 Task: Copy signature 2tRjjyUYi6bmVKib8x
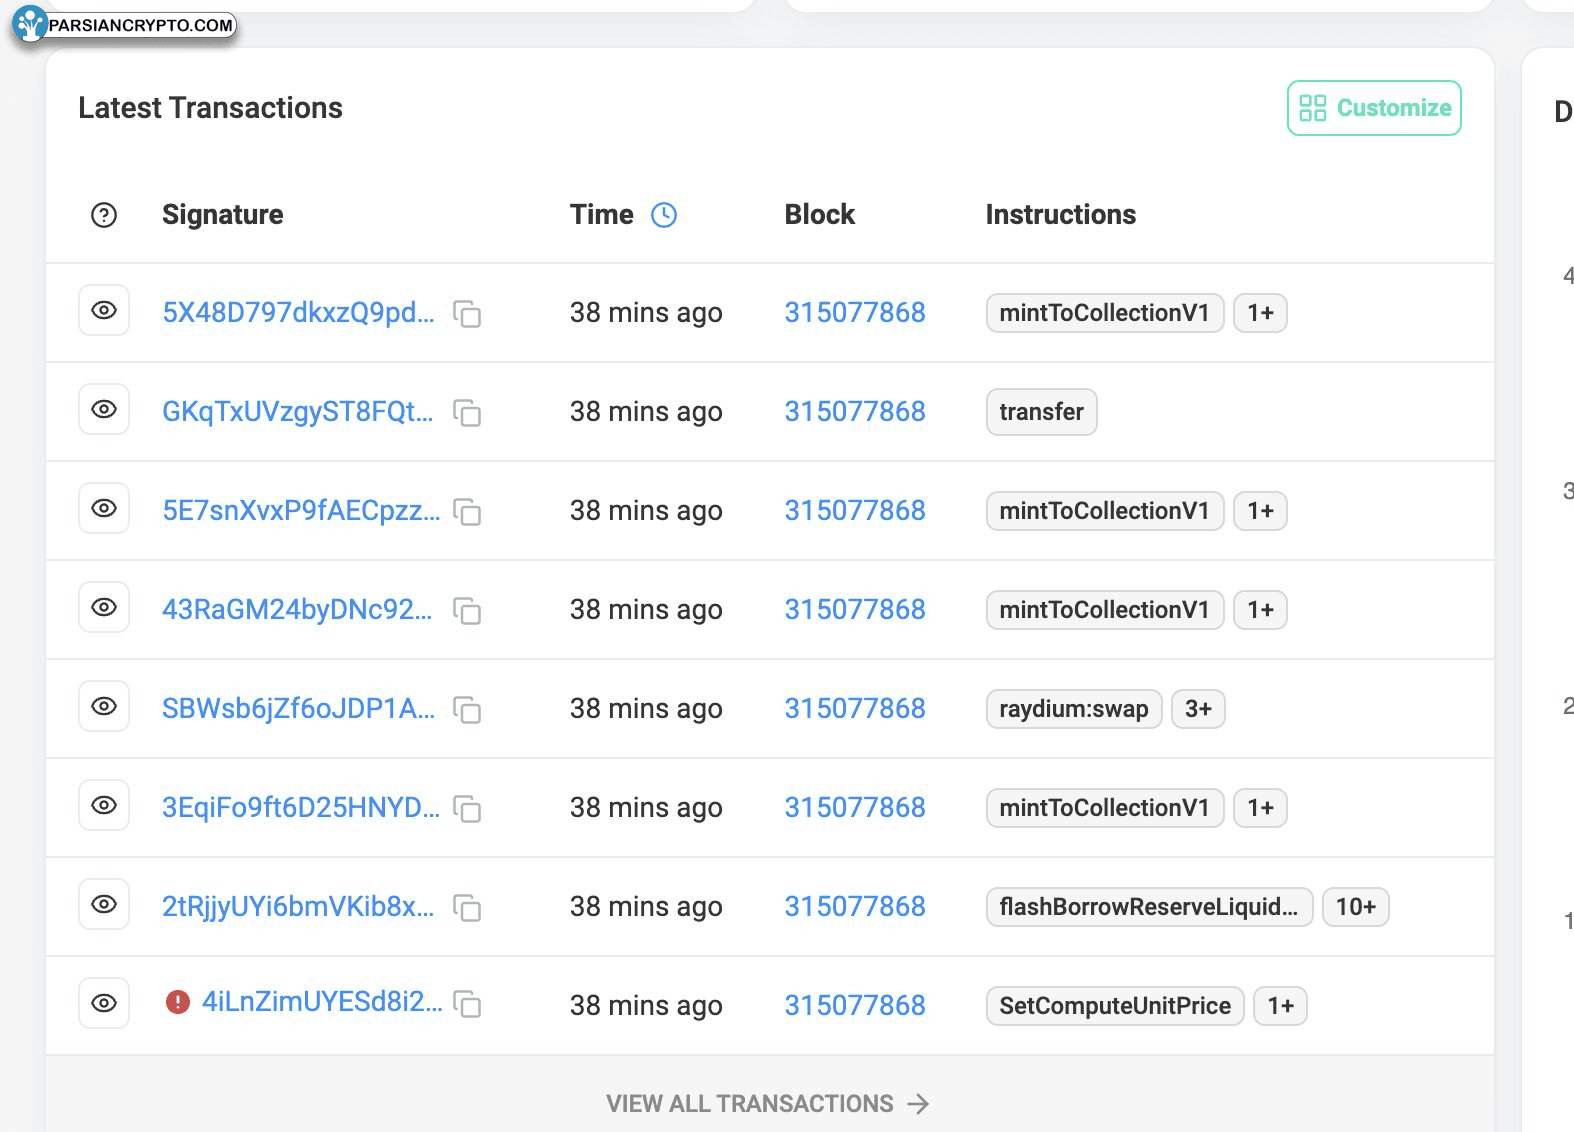point(467,908)
